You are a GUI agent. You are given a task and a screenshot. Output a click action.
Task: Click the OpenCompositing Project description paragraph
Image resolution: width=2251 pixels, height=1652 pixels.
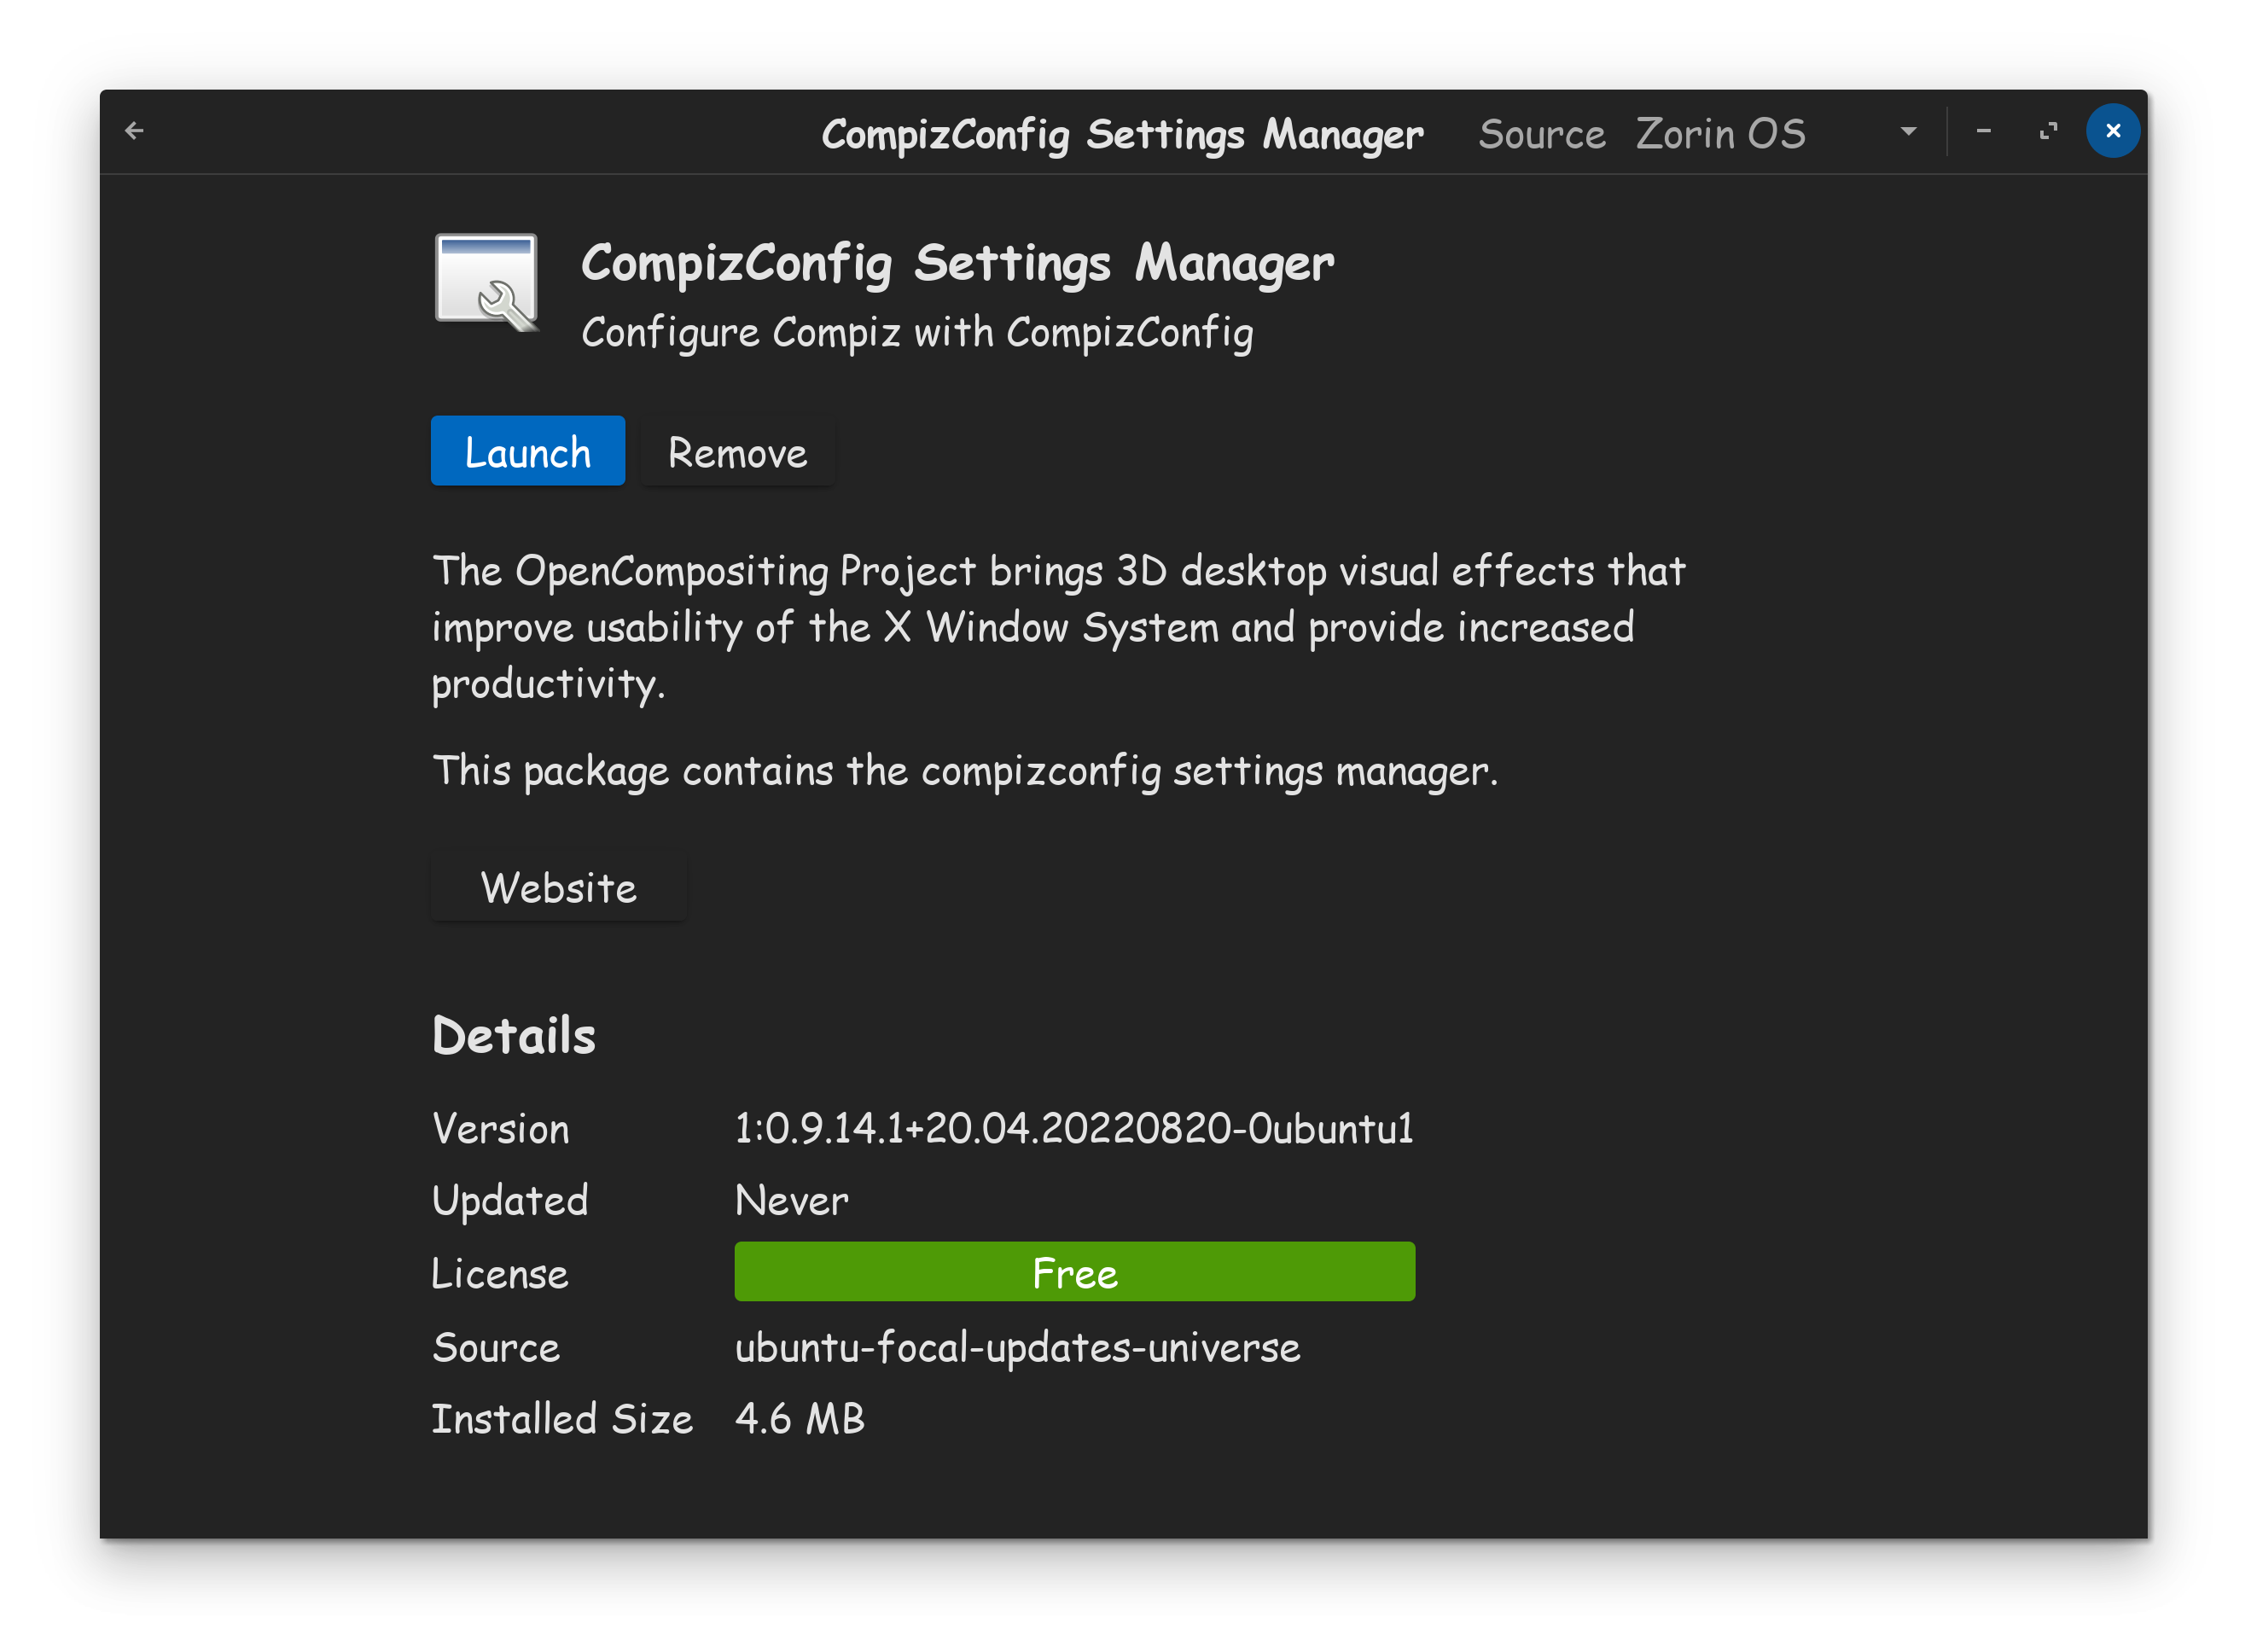(x=1059, y=628)
